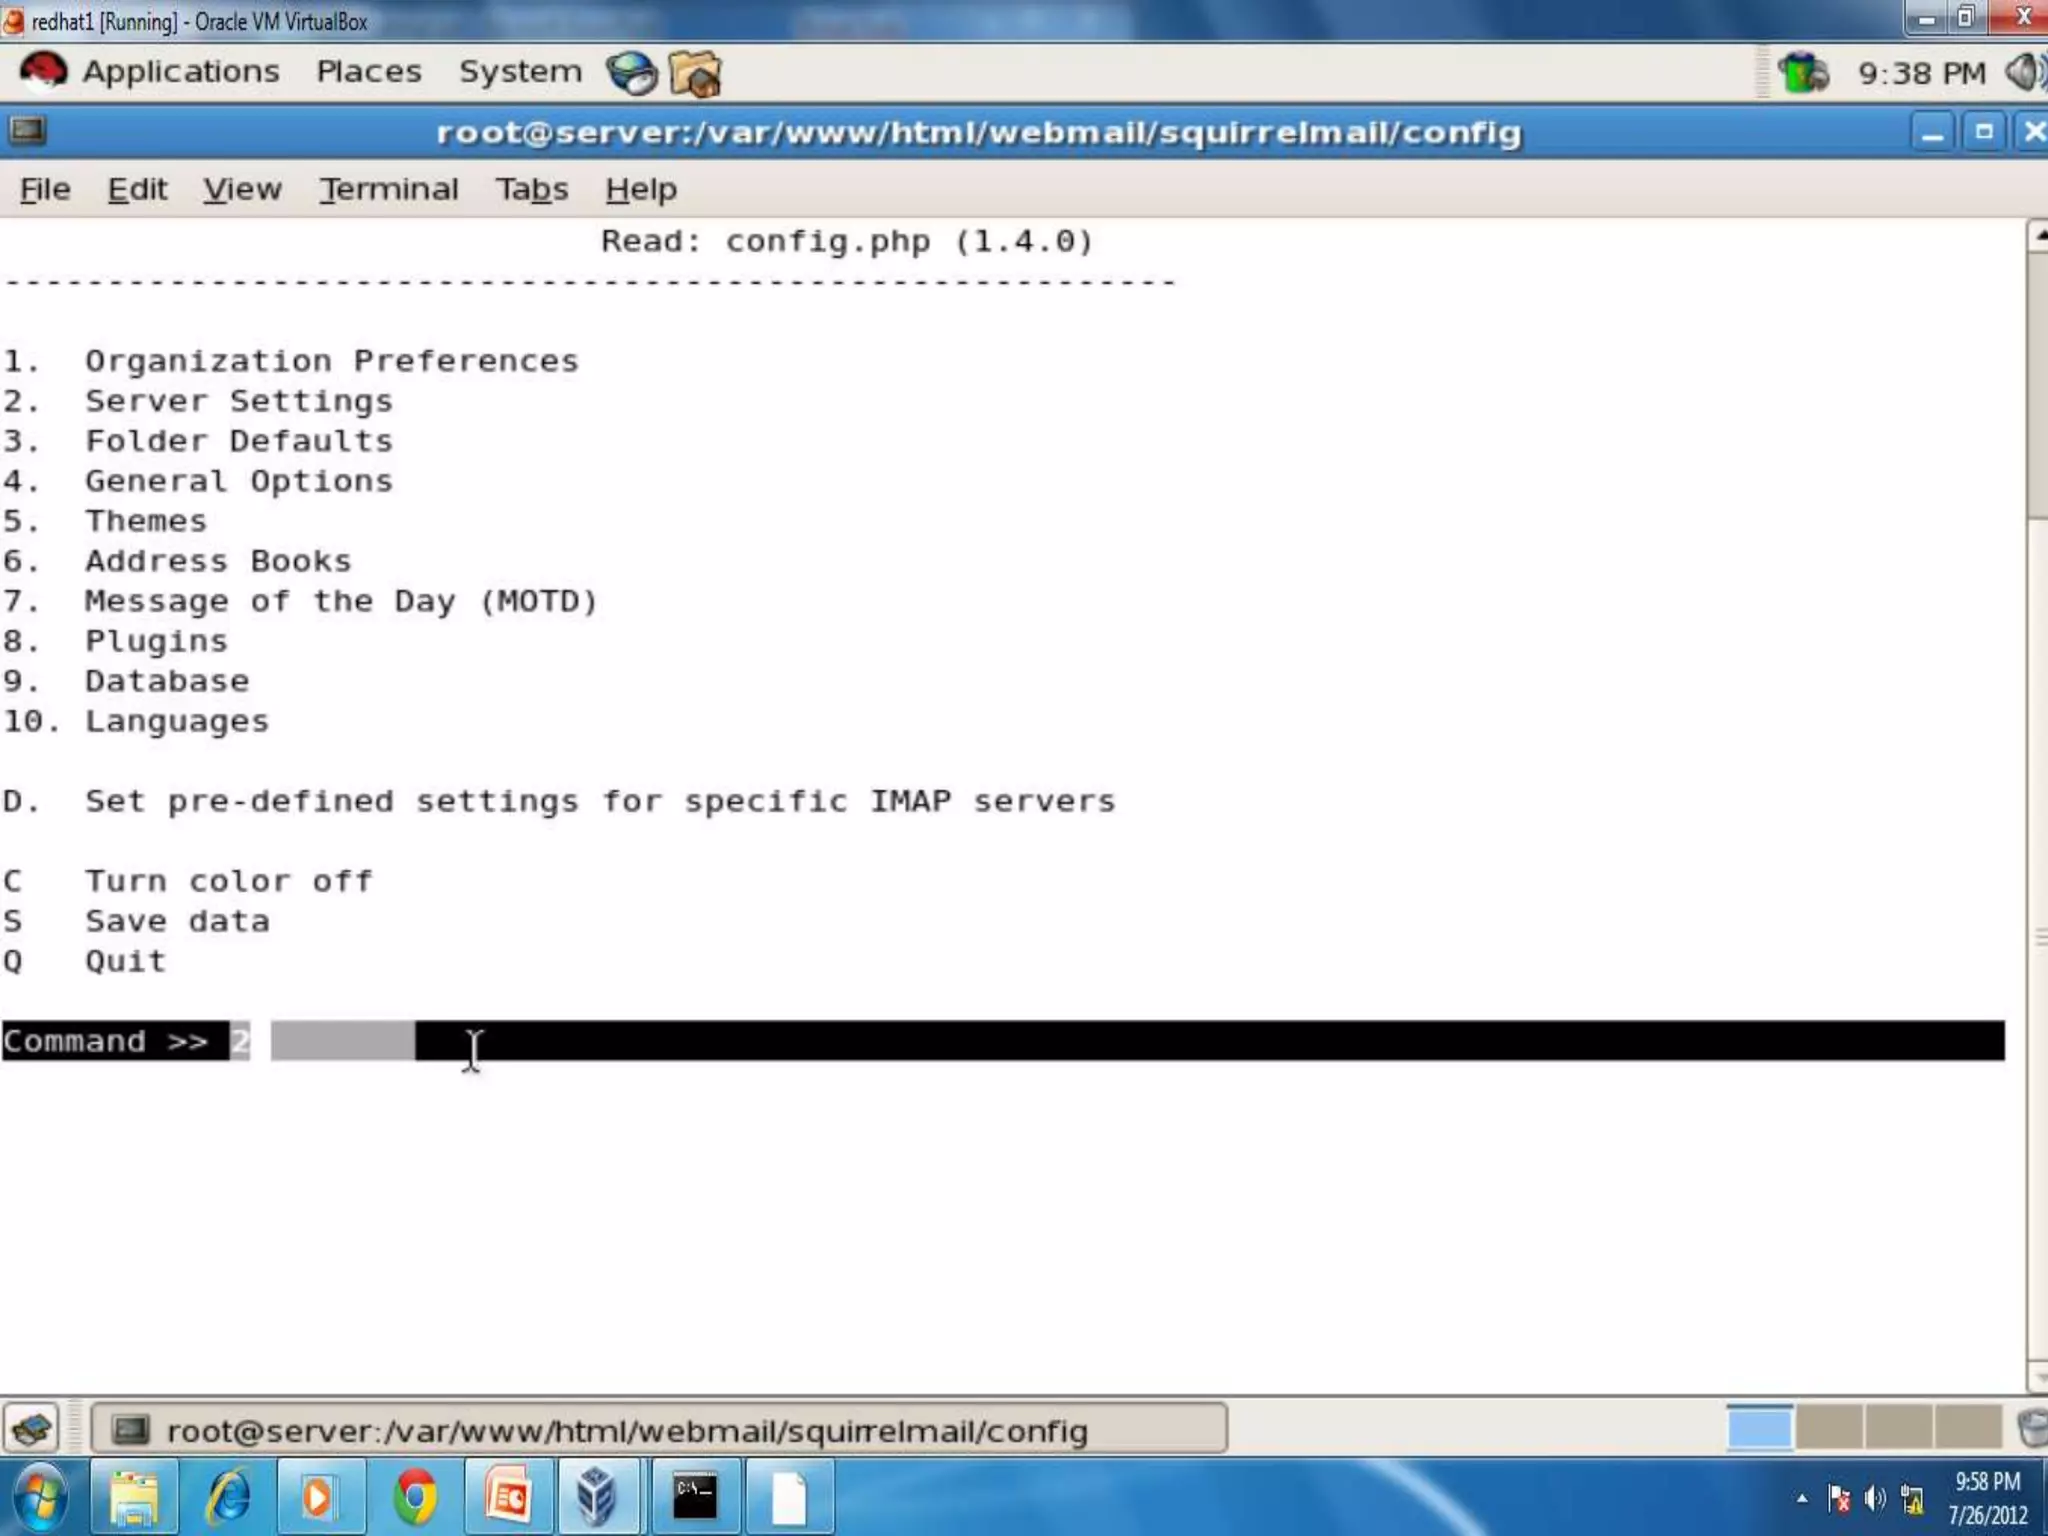Open the web browser launcher in GNOME panel
Viewport: 2048px width, 1536px height.
click(632, 73)
